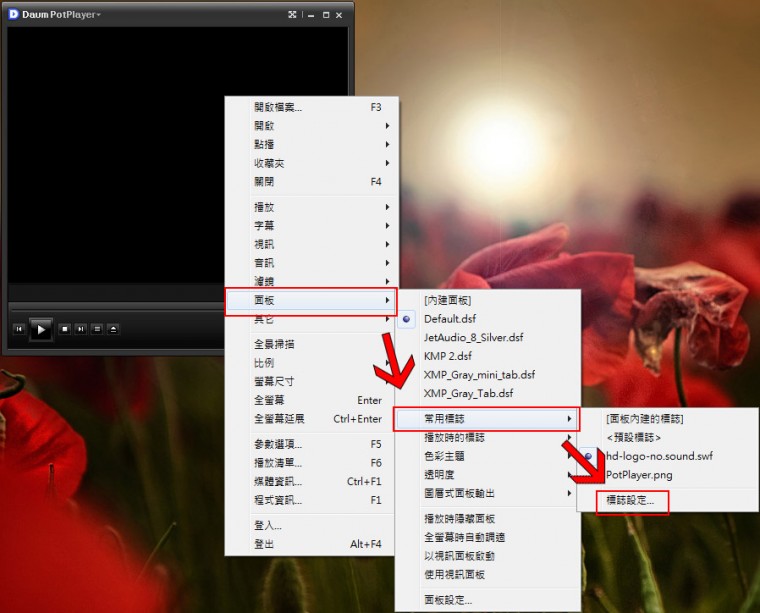
Task: Expand the 圖層式面板輸出 submenu
Action: pyautogui.click(x=488, y=493)
